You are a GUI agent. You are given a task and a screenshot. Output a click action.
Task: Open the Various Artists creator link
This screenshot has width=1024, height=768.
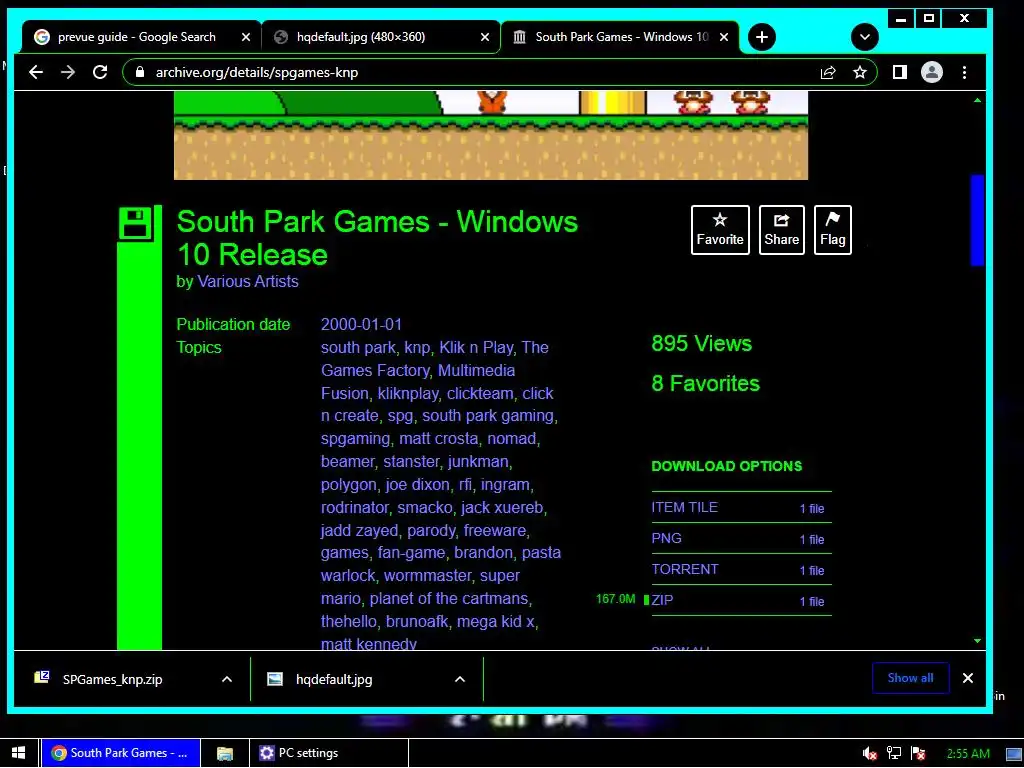tap(248, 281)
